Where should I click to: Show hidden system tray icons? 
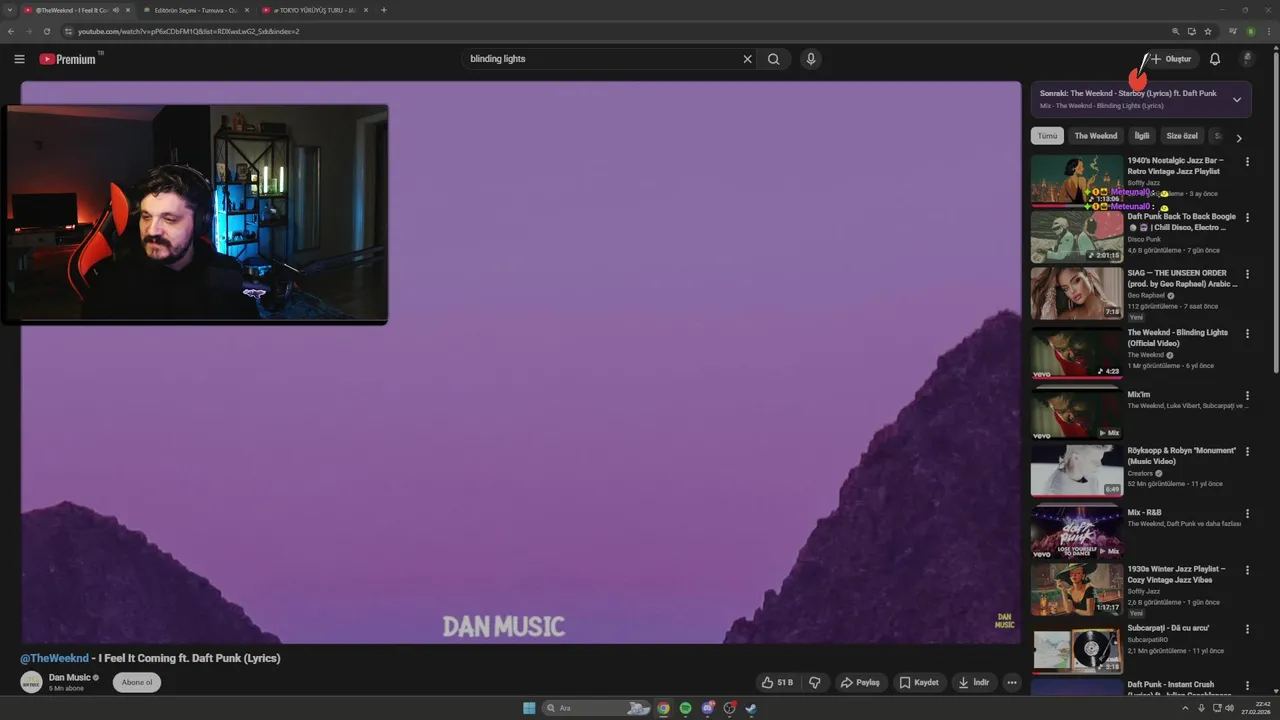click(x=1186, y=708)
